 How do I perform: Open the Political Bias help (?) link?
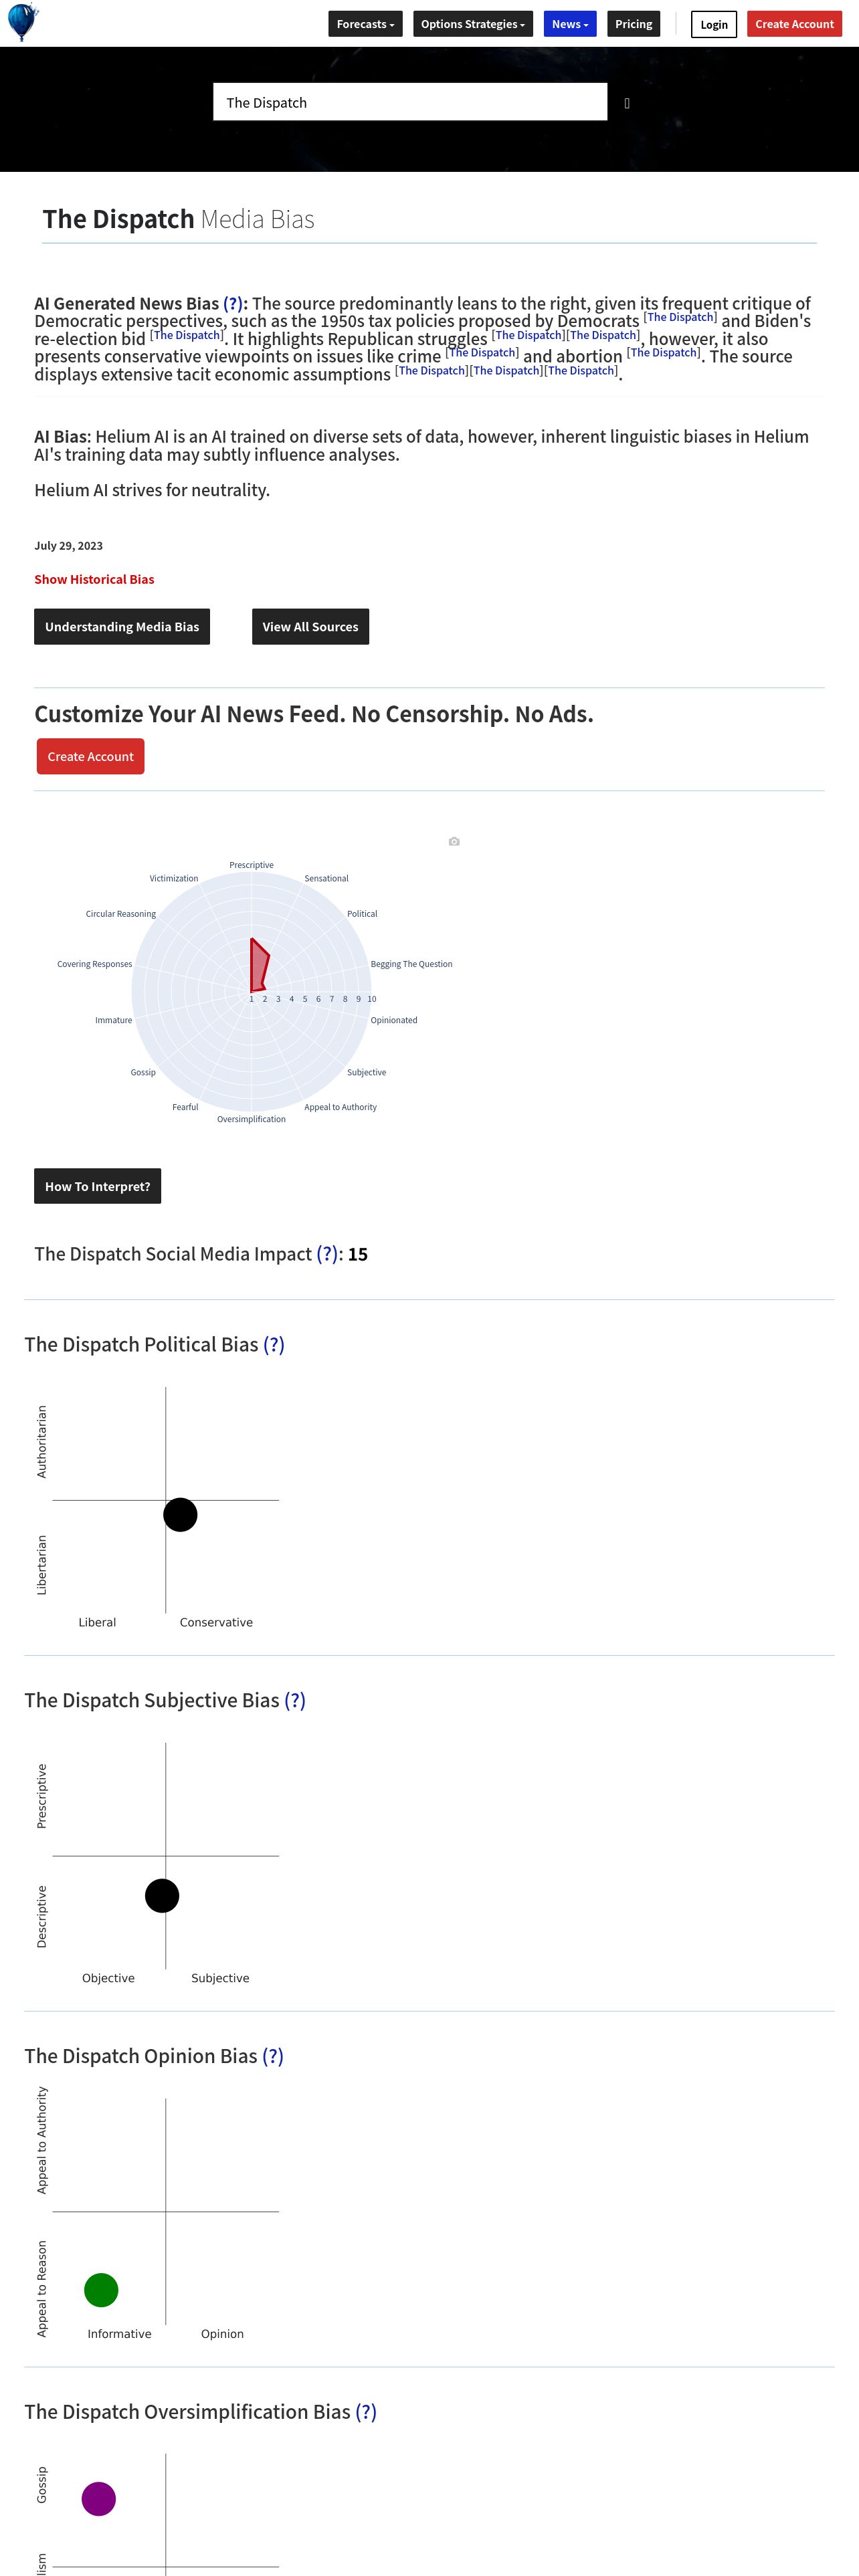click(x=274, y=1345)
